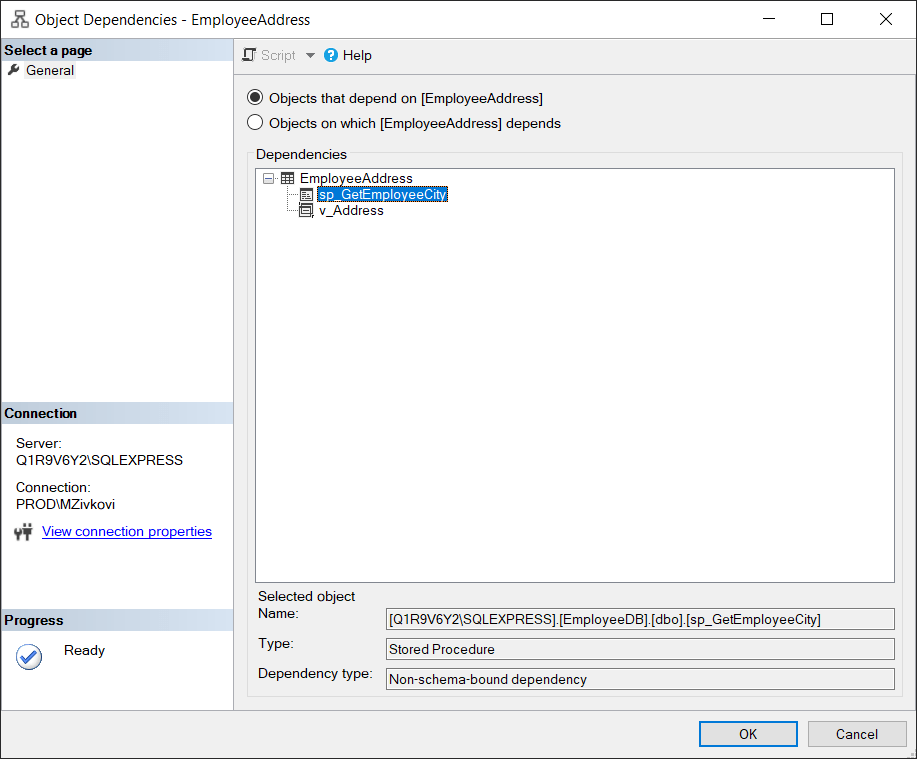917x759 pixels.
Task: Click the Help icon in the toolbar
Action: pyautogui.click(x=331, y=55)
